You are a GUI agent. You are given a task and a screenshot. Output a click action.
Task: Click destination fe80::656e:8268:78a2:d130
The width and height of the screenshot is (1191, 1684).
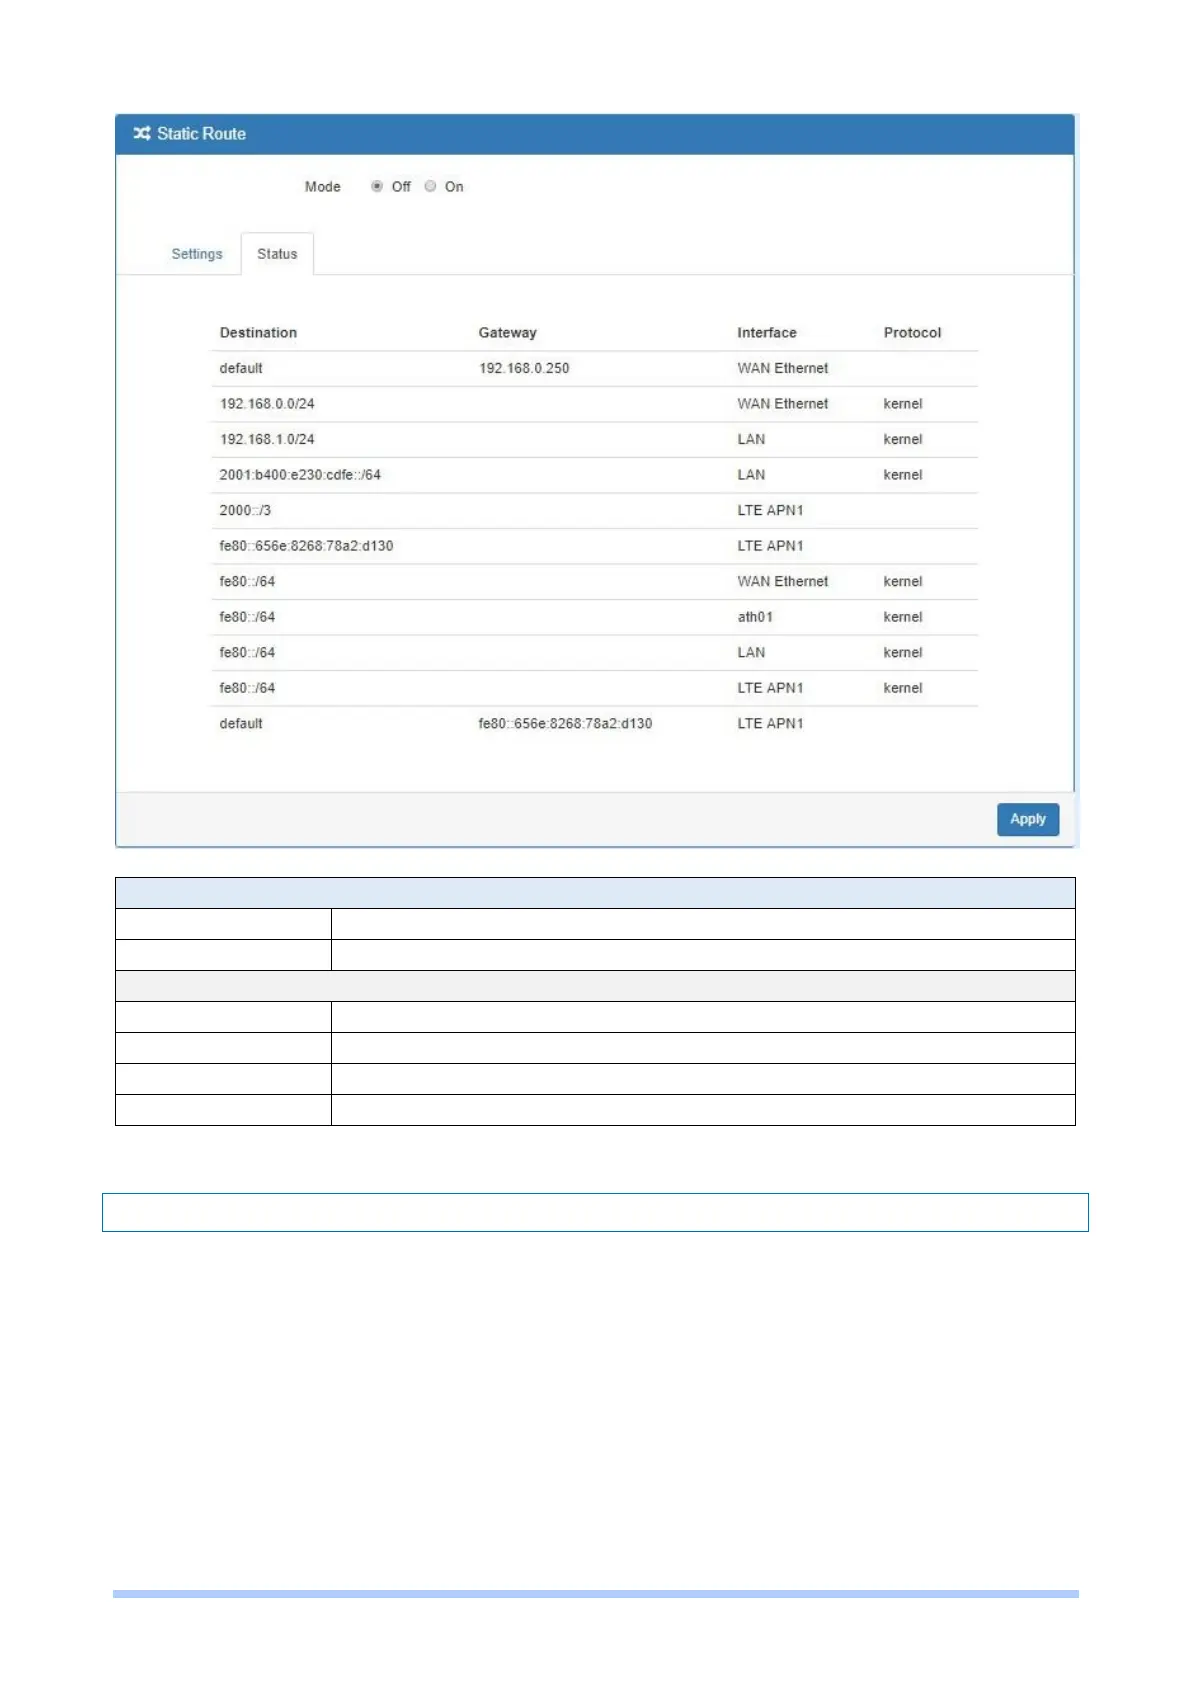tap(306, 546)
